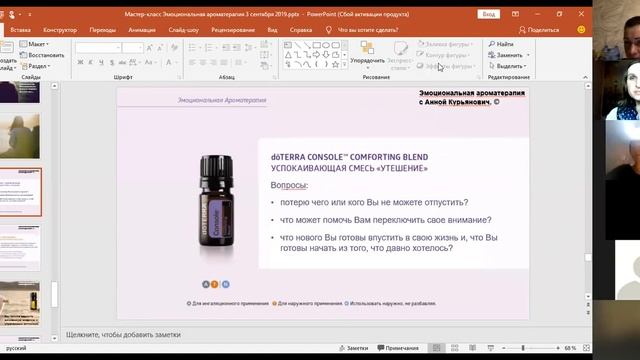The width and height of the screenshot is (640, 360).
Task: Select the beach bottle slide thumbnail
Action: (x=20, y=303)
